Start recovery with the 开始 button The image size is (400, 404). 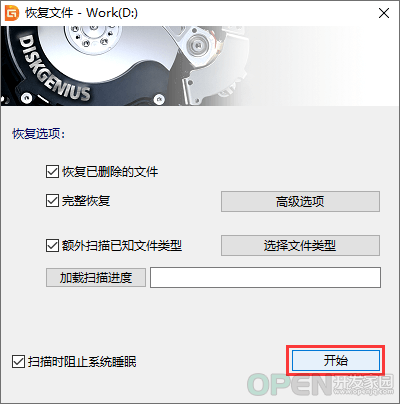[x=336, y=360]
